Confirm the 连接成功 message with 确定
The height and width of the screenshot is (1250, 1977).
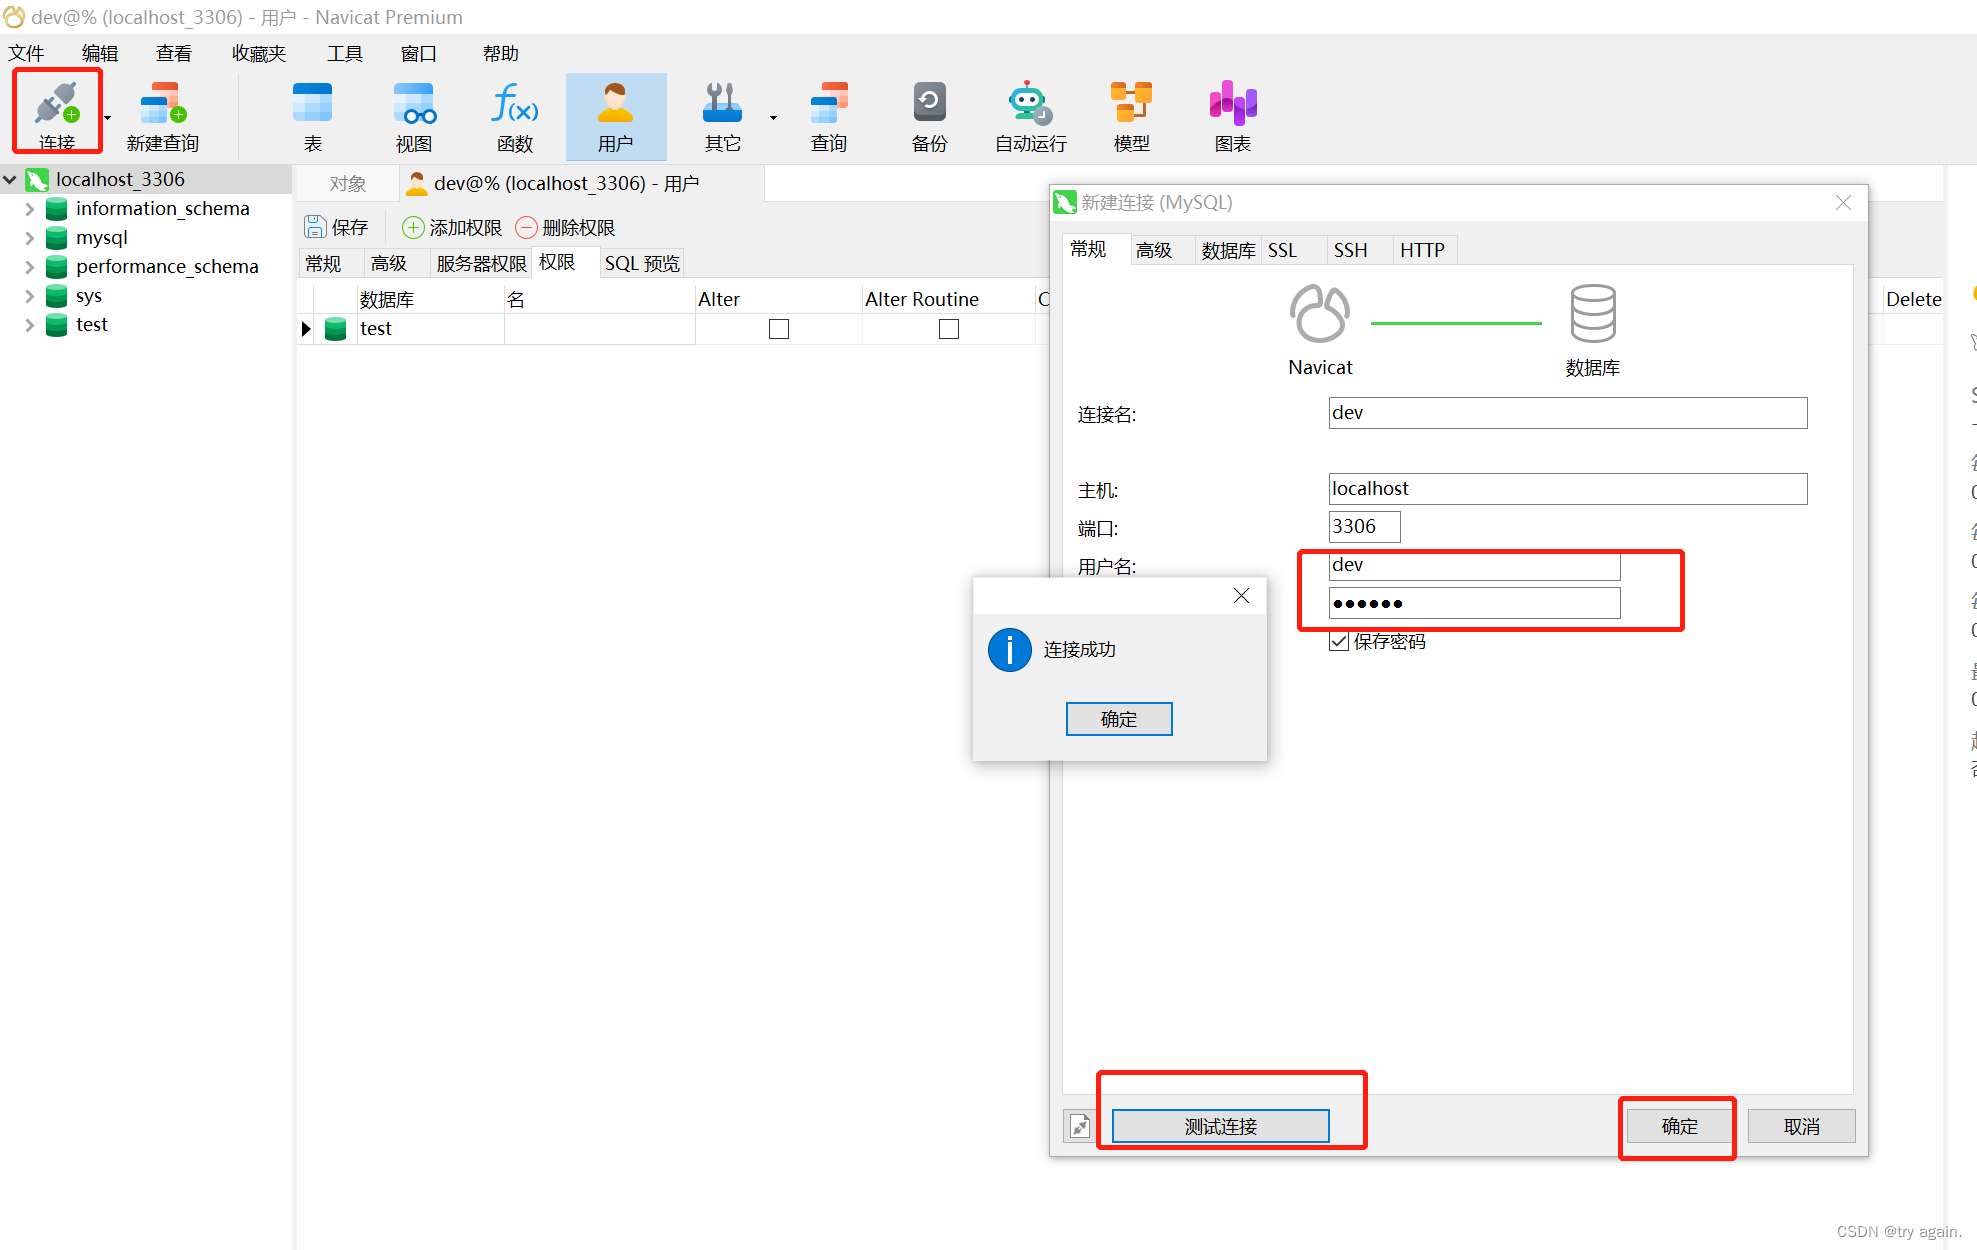click(1119, 719)
